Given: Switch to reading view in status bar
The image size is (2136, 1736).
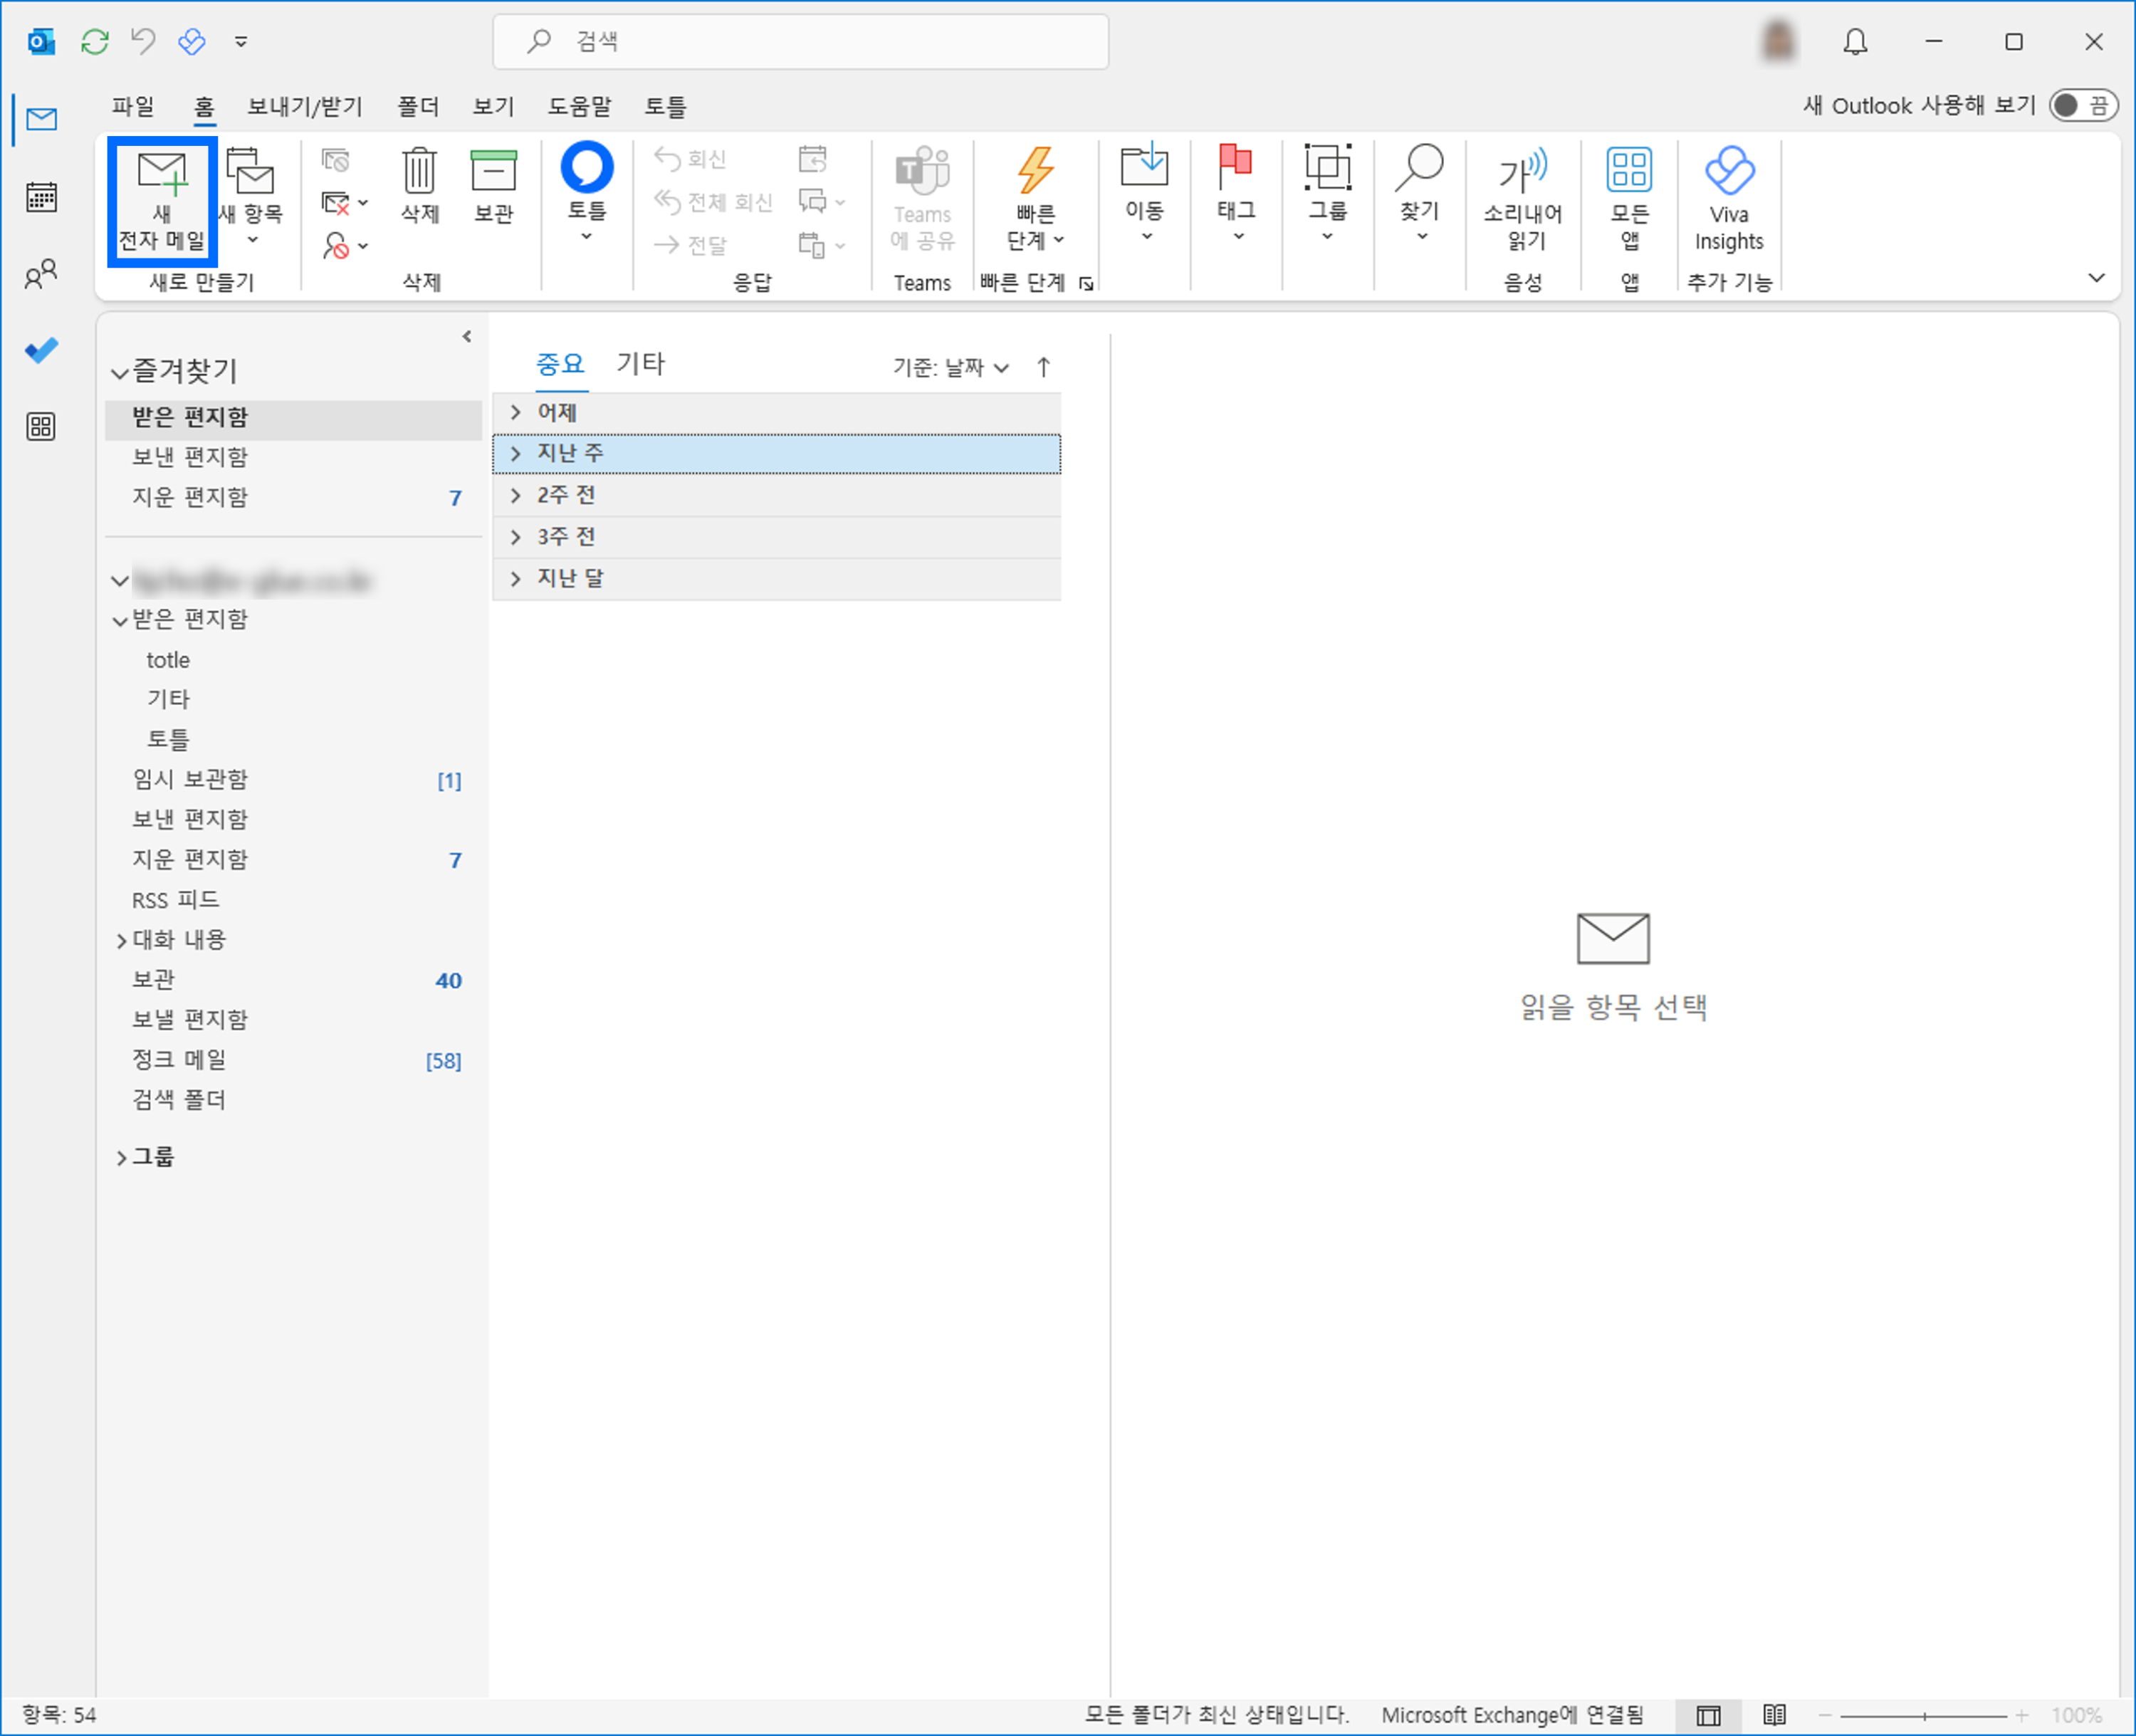Looking at the screenshot, I should (1774, 1715).
